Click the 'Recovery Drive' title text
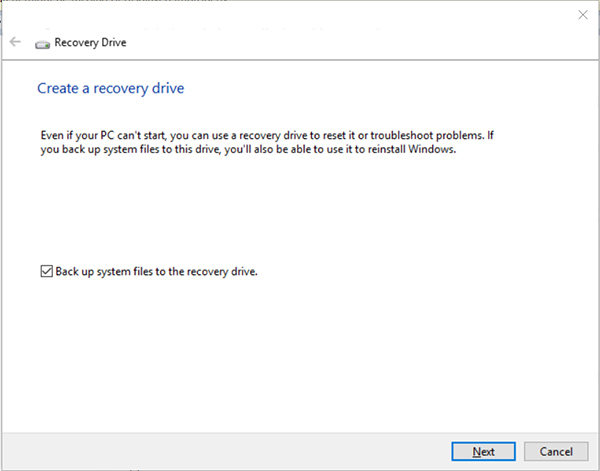 tap(90, 42)
